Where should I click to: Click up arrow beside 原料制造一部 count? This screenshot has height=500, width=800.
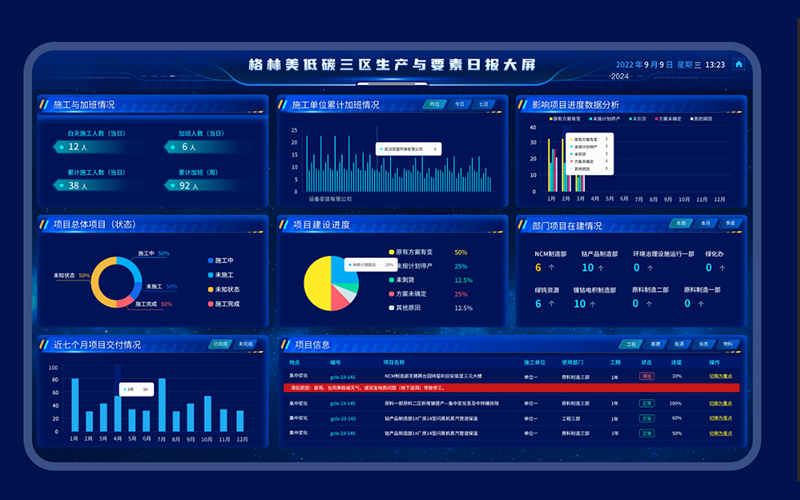tap(701, 304)
